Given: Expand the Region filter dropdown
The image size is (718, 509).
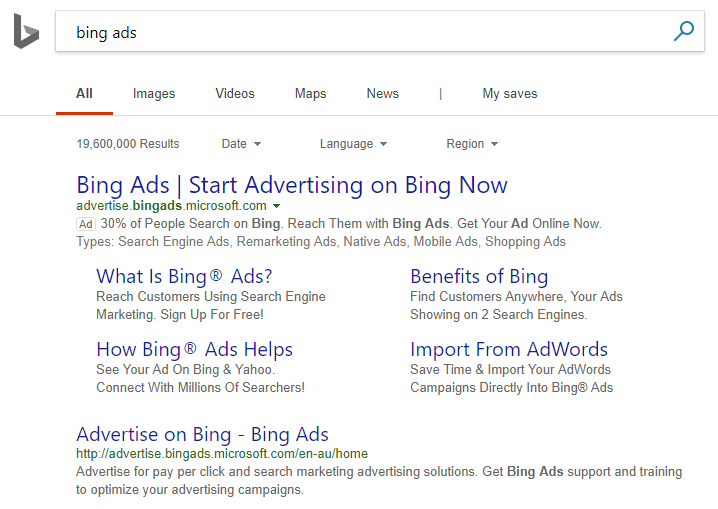Looking at the screenshot, I should 472,144.
